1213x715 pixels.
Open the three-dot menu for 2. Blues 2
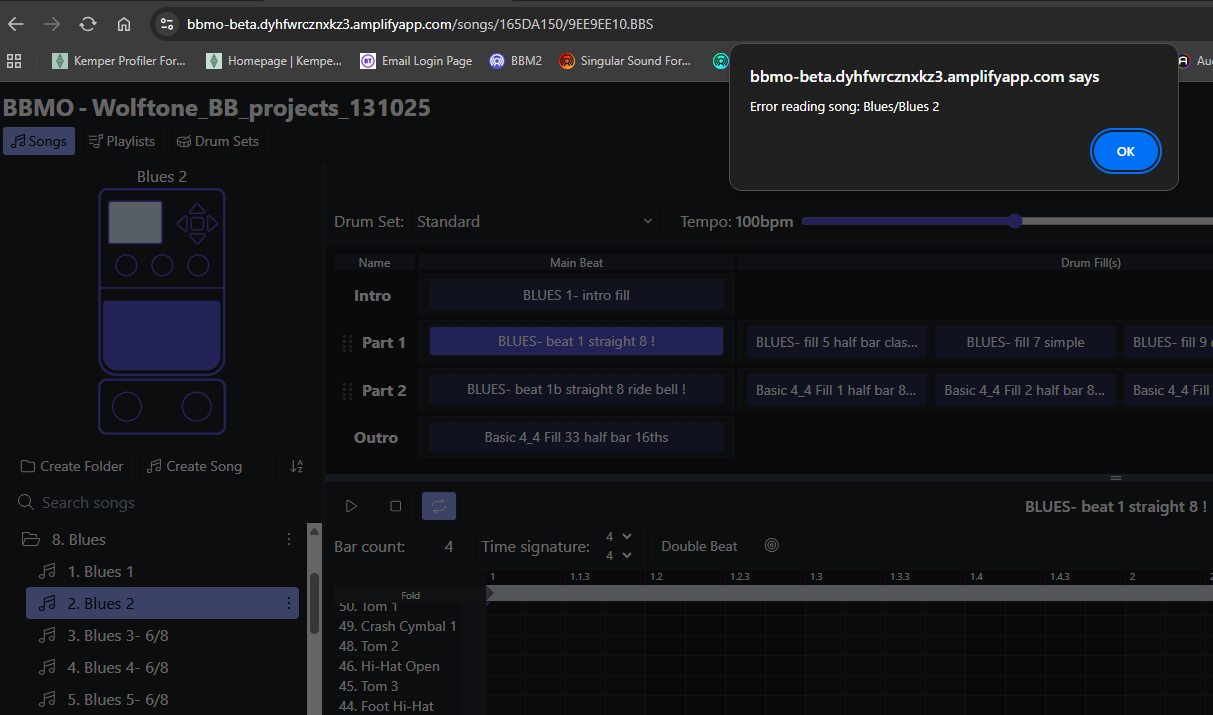point(289,603)
